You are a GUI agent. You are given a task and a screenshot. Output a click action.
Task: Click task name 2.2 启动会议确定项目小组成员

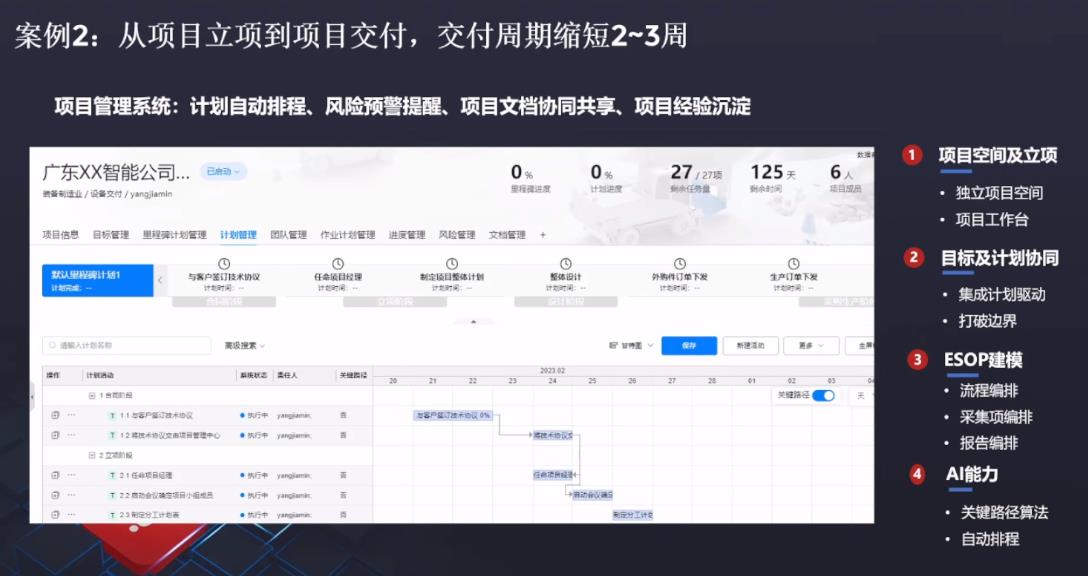[x=167, y=495]
